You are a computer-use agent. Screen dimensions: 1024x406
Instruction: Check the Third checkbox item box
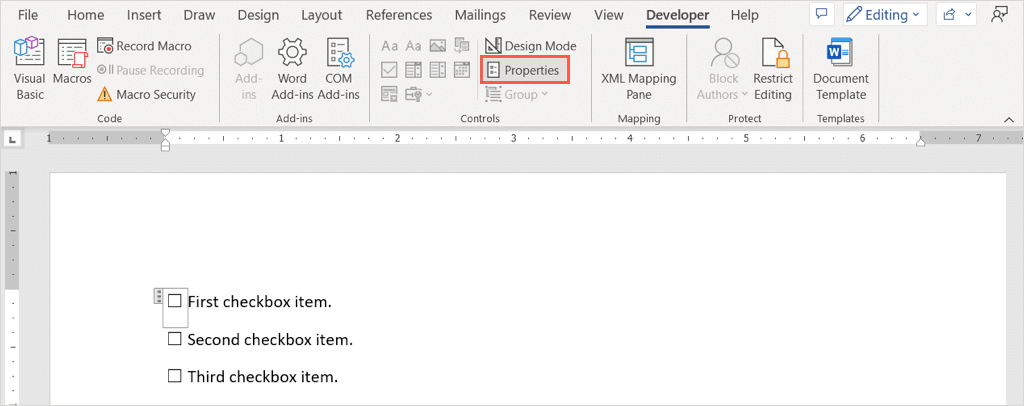174,376
